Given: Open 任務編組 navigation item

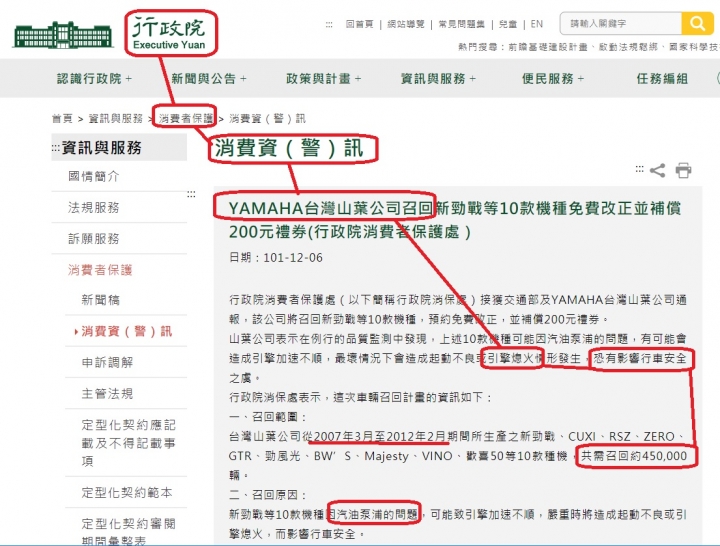Looking at the screenshot, I should (x=662, y=79).
